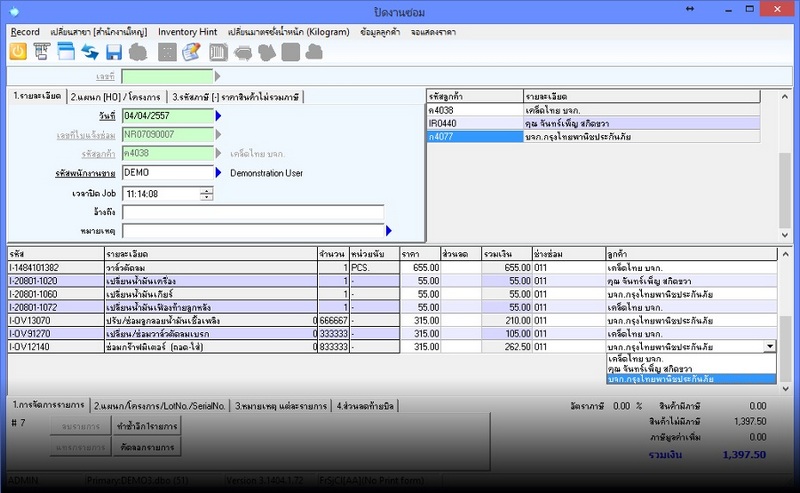The width and height of the screenshot is (800, 493).
Task: Click the notepad with pencil edit icon
Action: pos(190,51)
